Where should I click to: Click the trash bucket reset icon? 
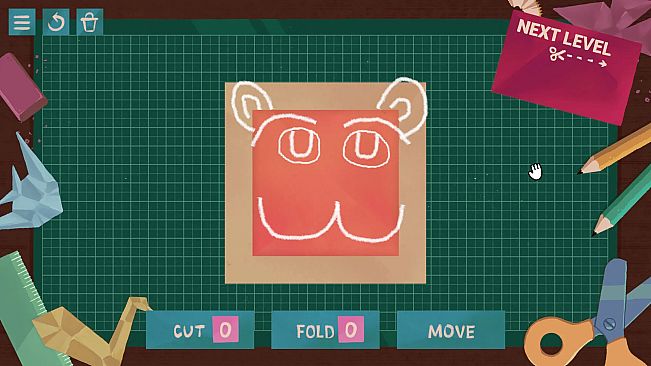90,22
